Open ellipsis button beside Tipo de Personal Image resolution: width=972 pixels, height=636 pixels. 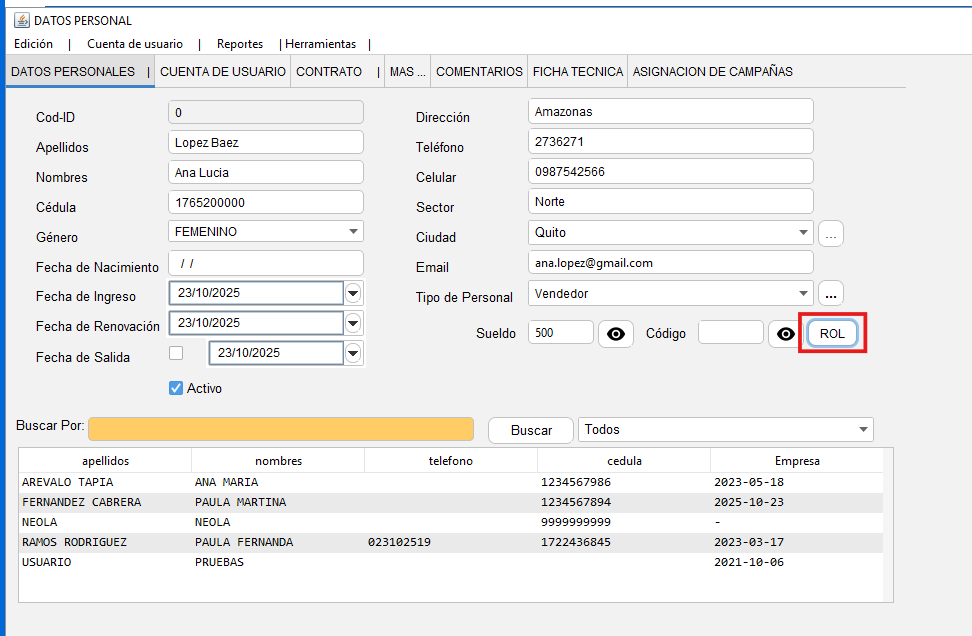pos(831,294)
